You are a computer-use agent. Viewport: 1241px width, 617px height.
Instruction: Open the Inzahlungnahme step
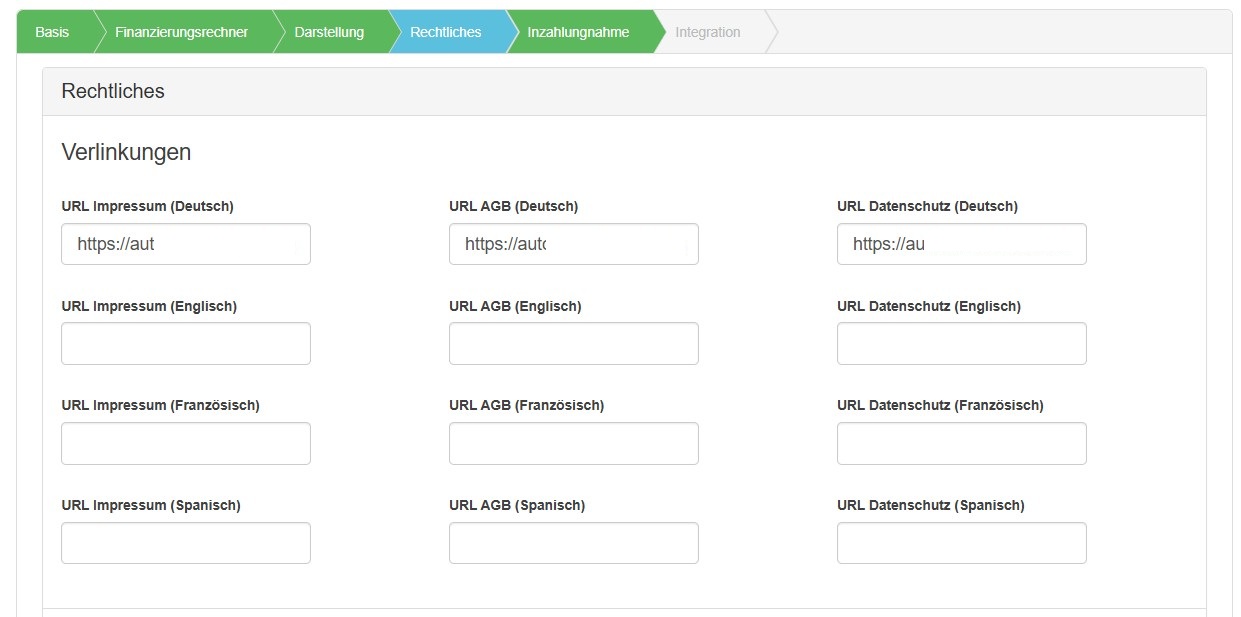click(x=578, y=32)
